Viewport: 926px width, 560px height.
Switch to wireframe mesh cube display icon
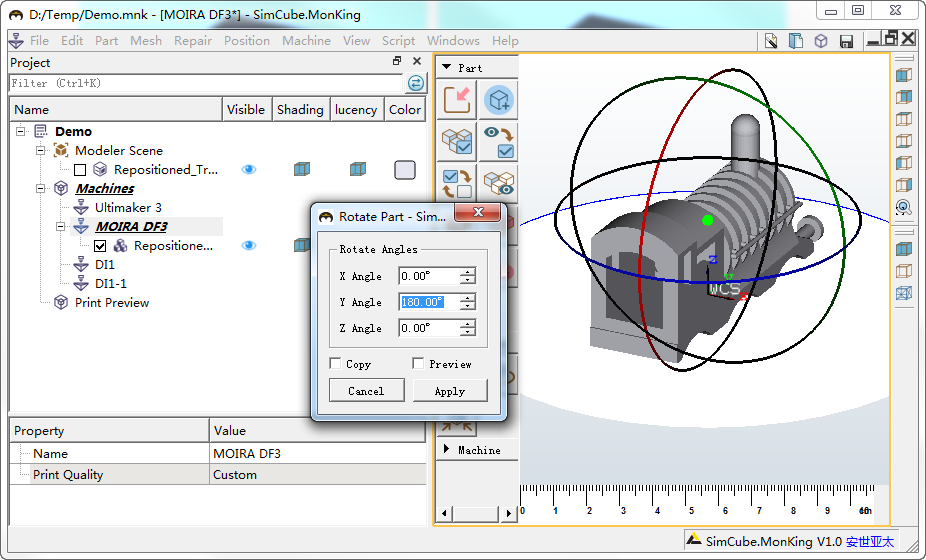(904, 292)
